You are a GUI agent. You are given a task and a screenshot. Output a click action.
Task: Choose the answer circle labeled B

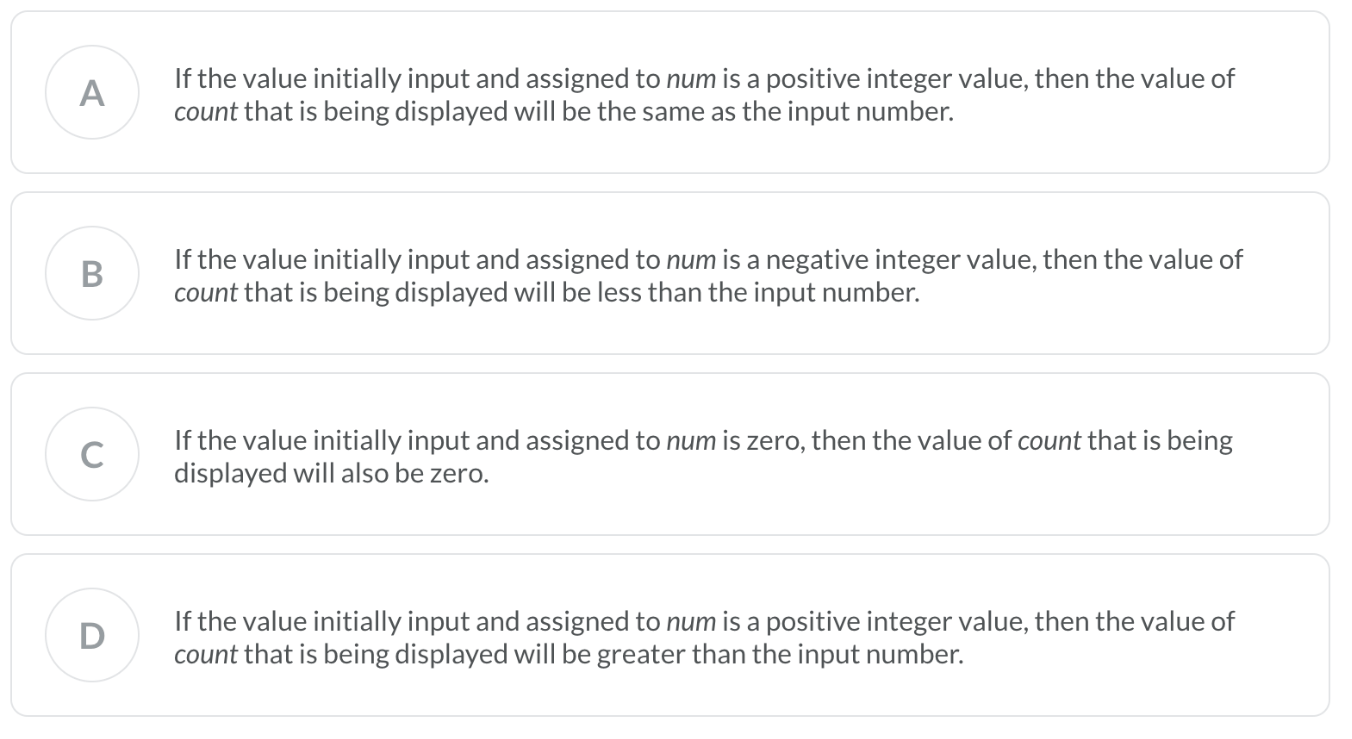(91, 273)
